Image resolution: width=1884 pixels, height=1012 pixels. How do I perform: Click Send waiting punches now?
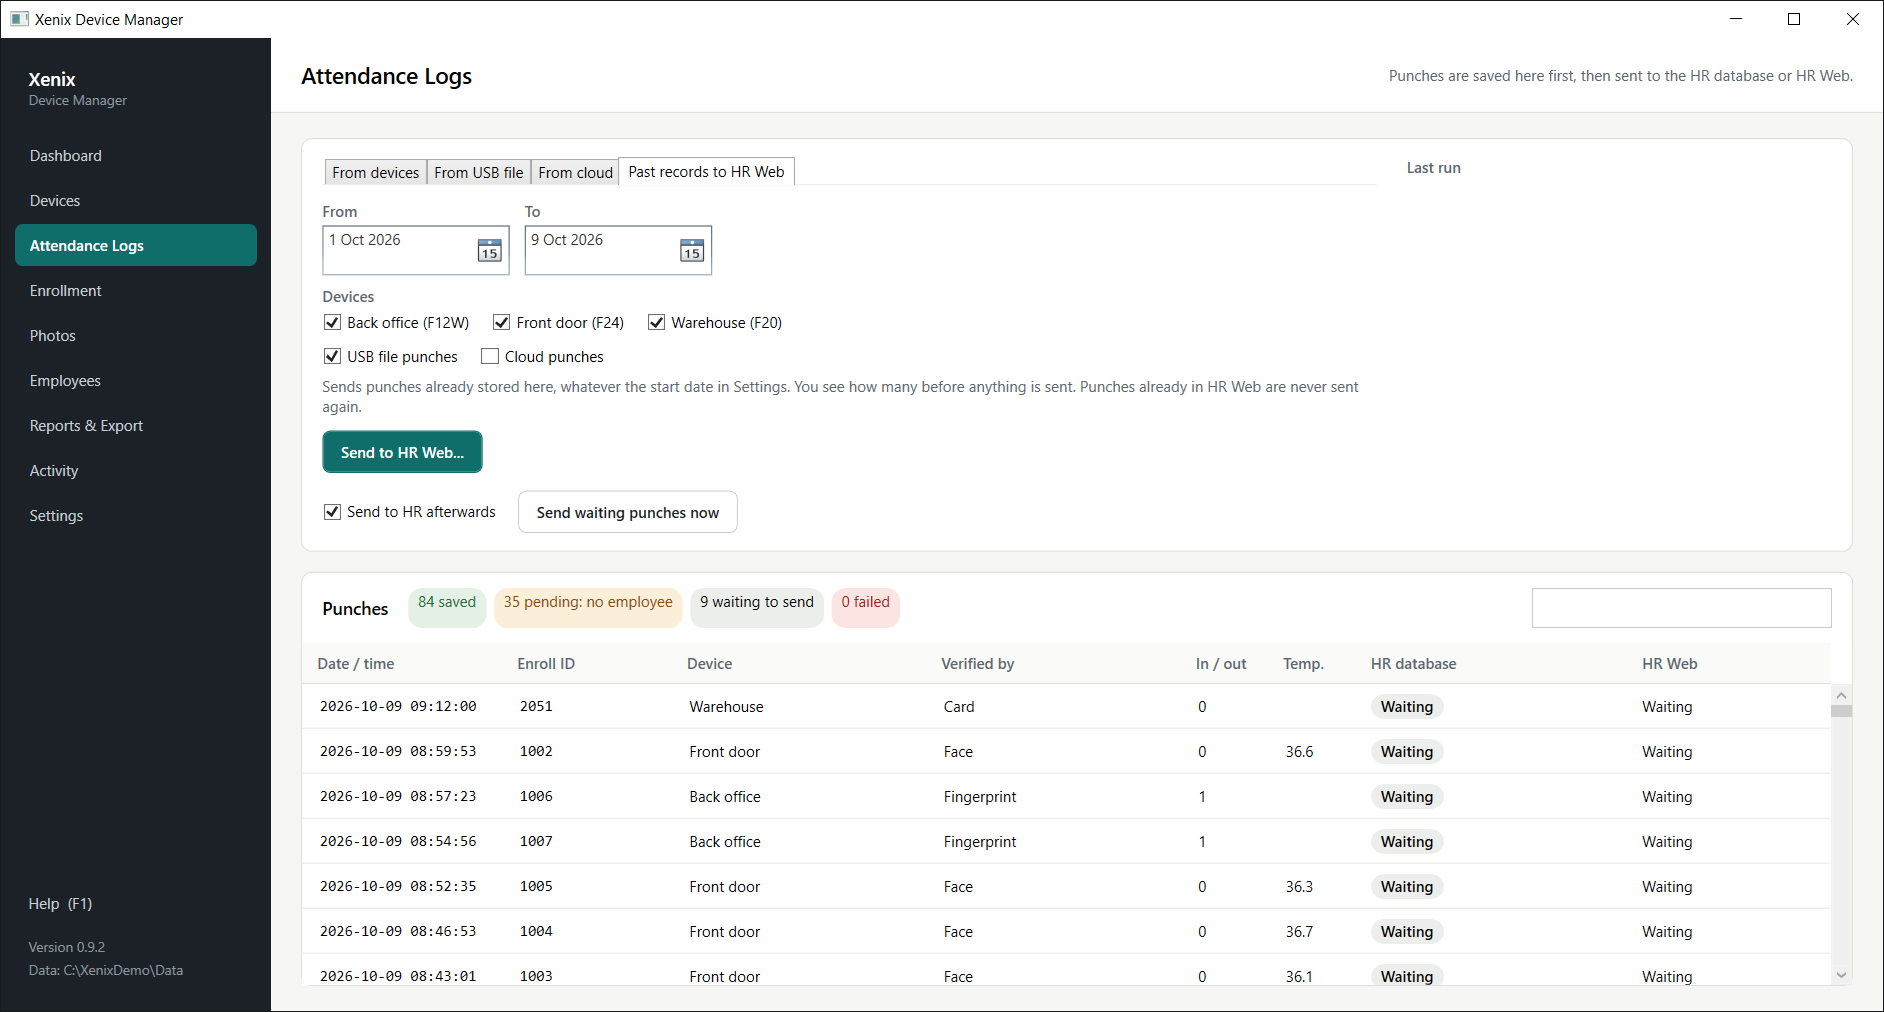(628, 512)
